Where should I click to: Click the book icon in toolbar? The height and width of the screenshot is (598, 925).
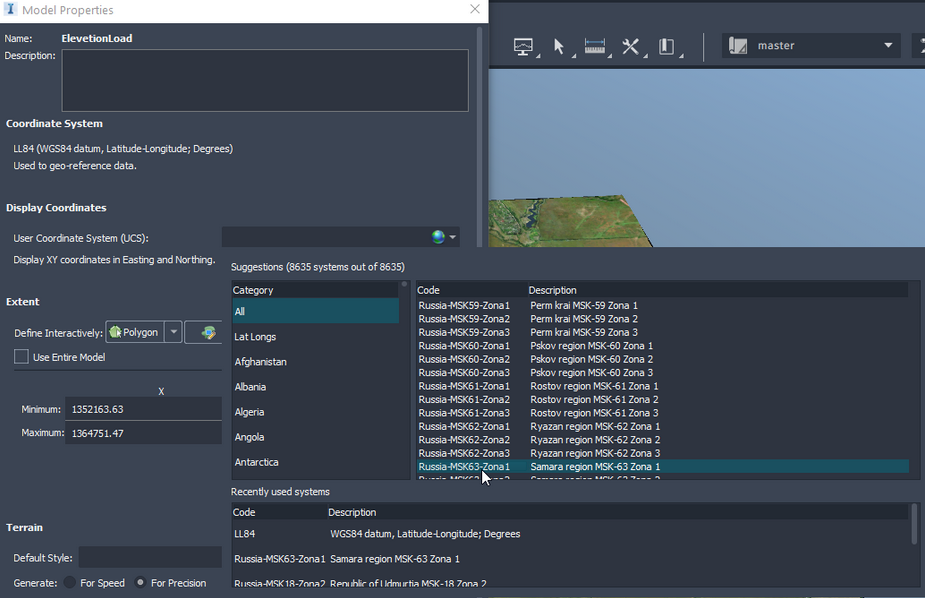point(667,46)
